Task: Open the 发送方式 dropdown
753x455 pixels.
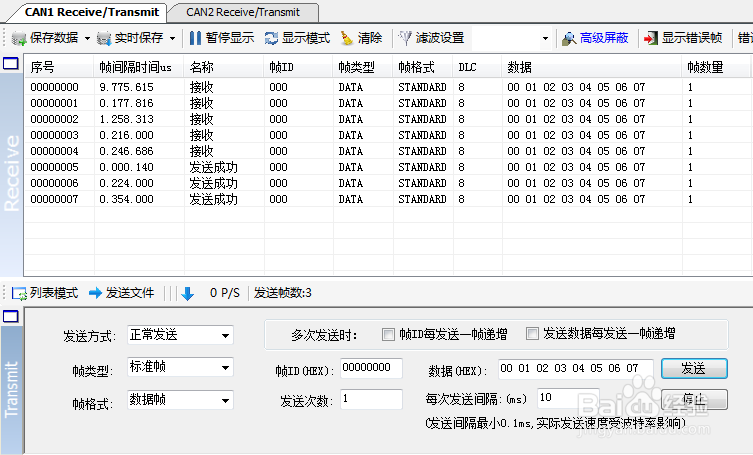Action: pyautogui.click(x=180, y=335)
